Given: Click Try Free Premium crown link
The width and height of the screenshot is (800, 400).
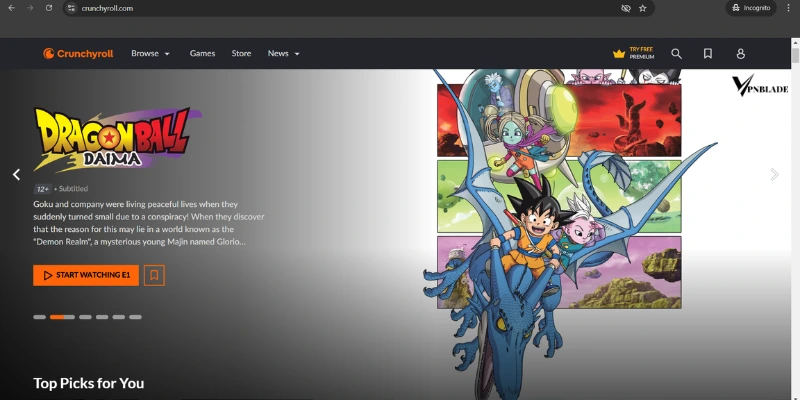Looking at the screenshot, I should pyautogui.click(x=634, y=54).
